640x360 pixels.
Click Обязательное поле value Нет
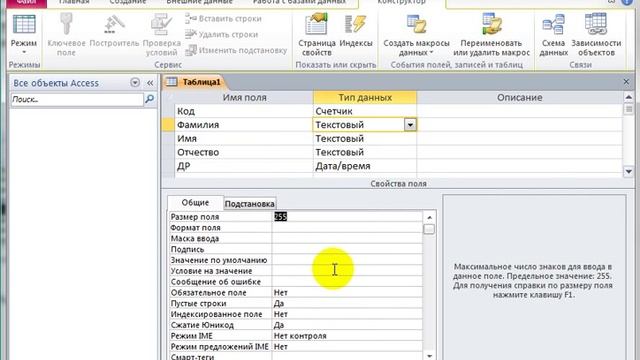(x=347, y=293)
